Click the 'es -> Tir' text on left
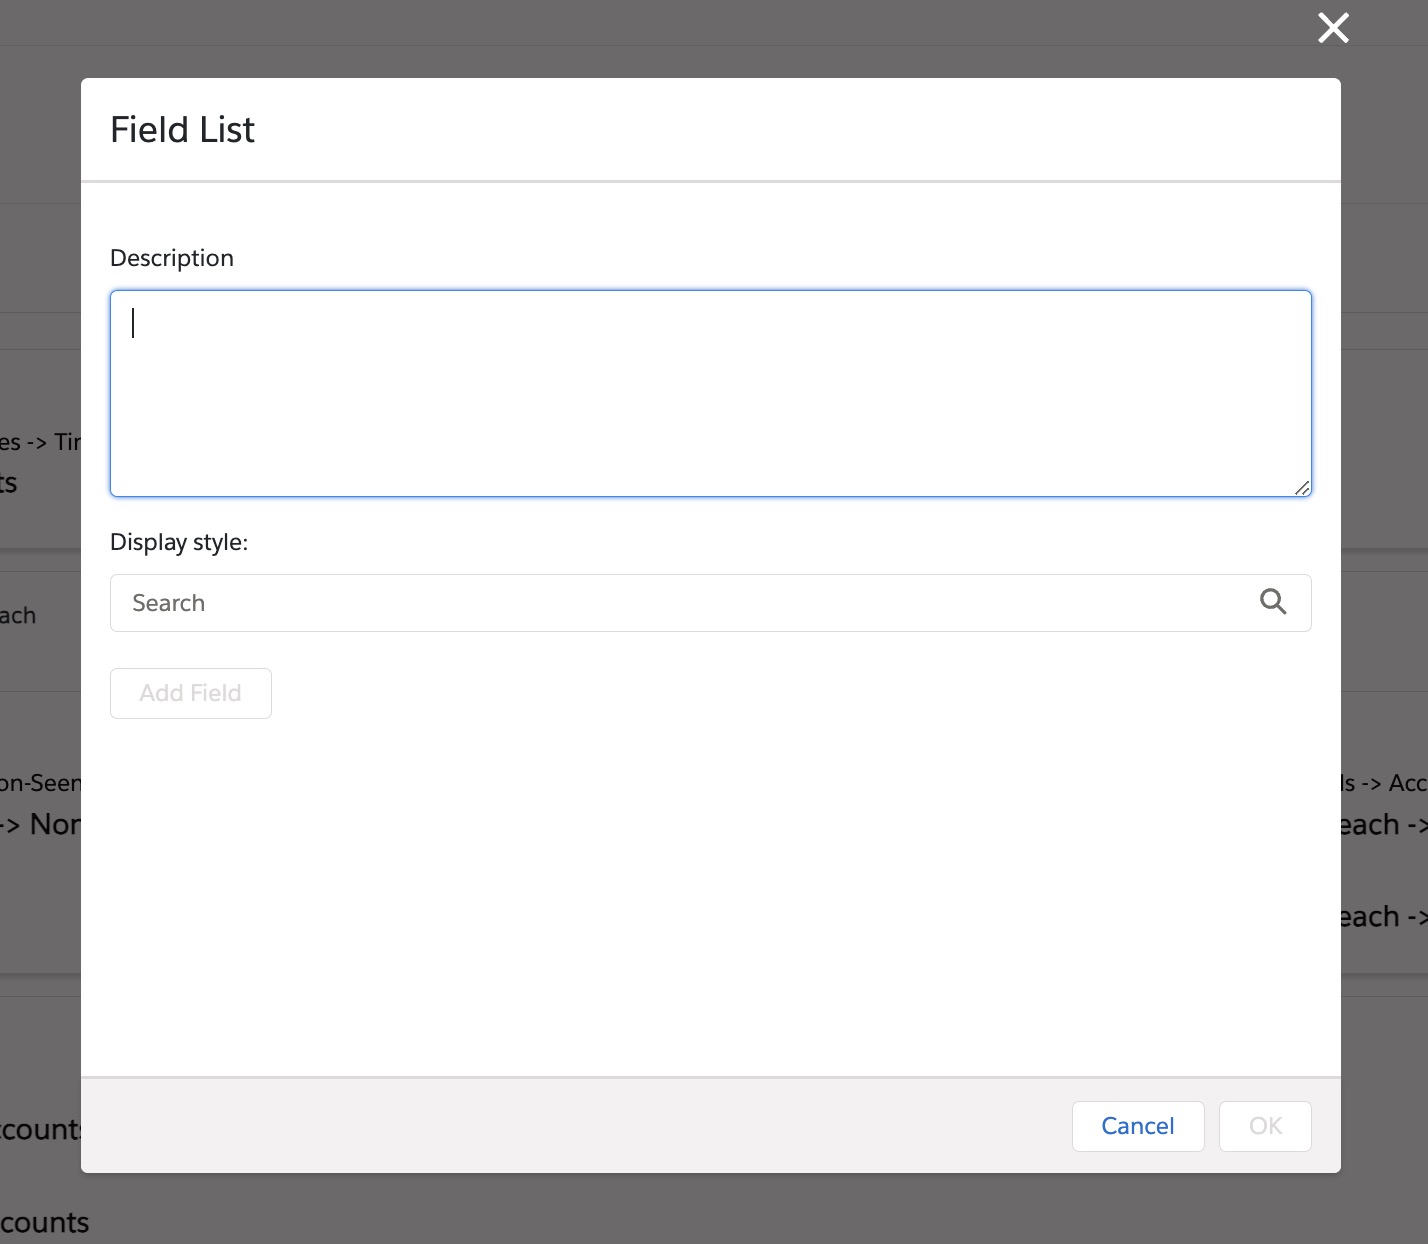 point(40,442)
